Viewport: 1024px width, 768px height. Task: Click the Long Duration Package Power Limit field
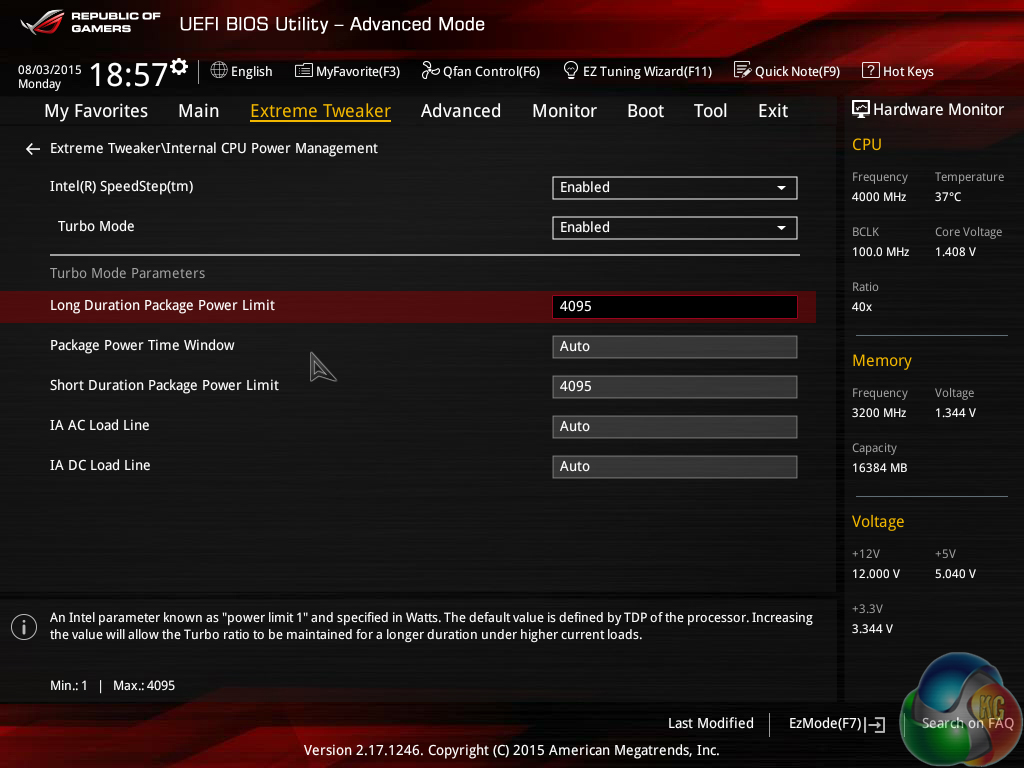pos(675,307)
